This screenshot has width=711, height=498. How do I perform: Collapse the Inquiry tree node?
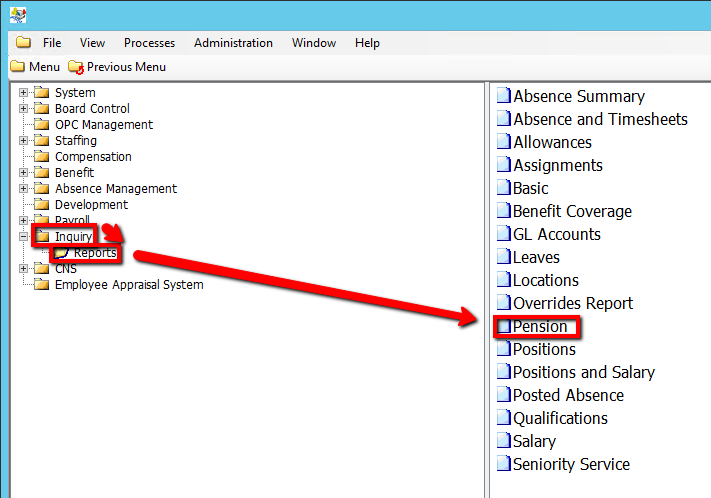click(23, 237)
